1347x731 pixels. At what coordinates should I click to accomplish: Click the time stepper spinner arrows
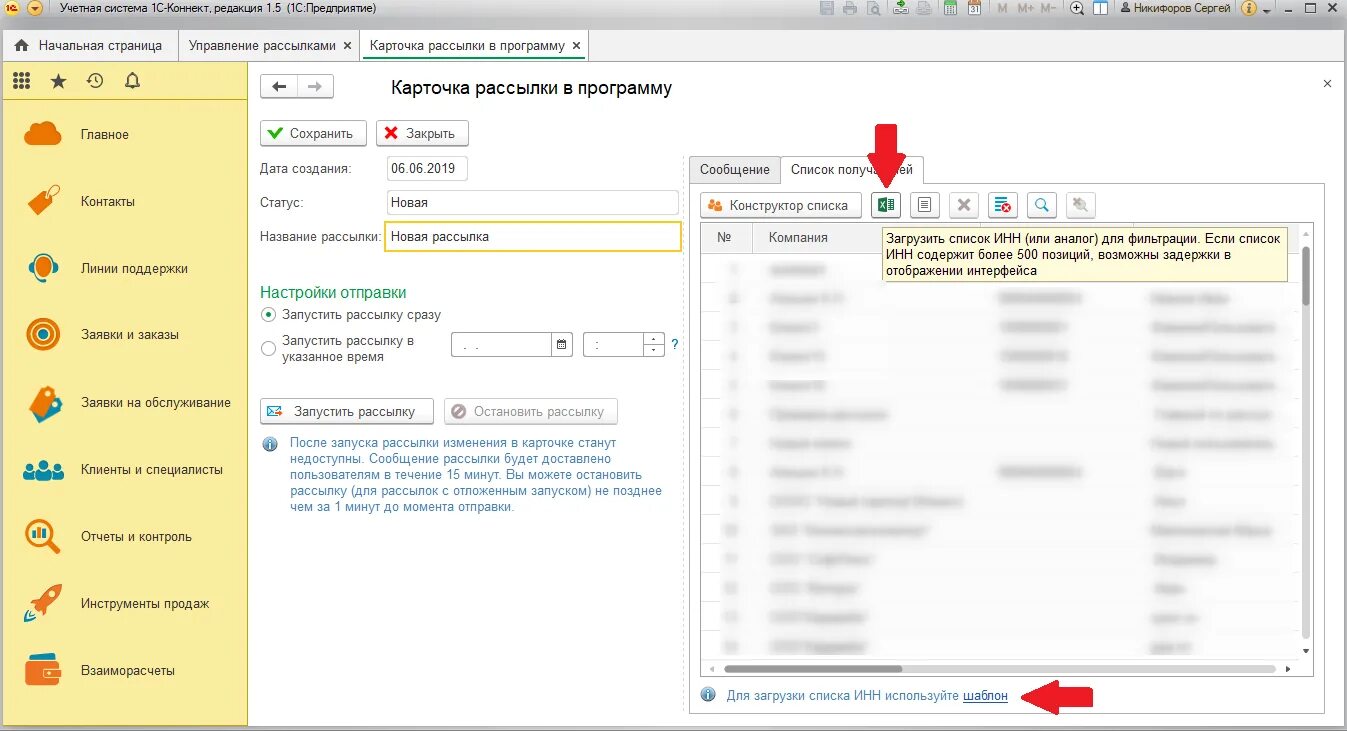pos(654,345)
